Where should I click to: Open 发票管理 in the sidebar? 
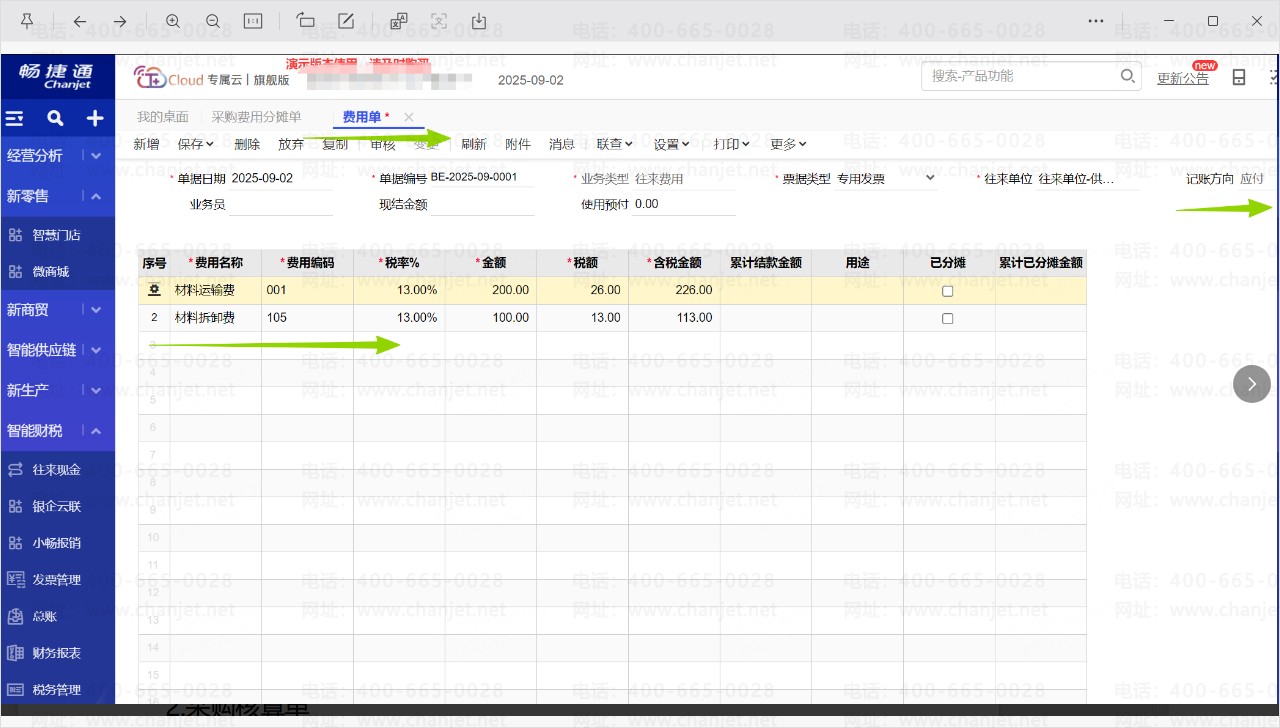click(57, 579)
